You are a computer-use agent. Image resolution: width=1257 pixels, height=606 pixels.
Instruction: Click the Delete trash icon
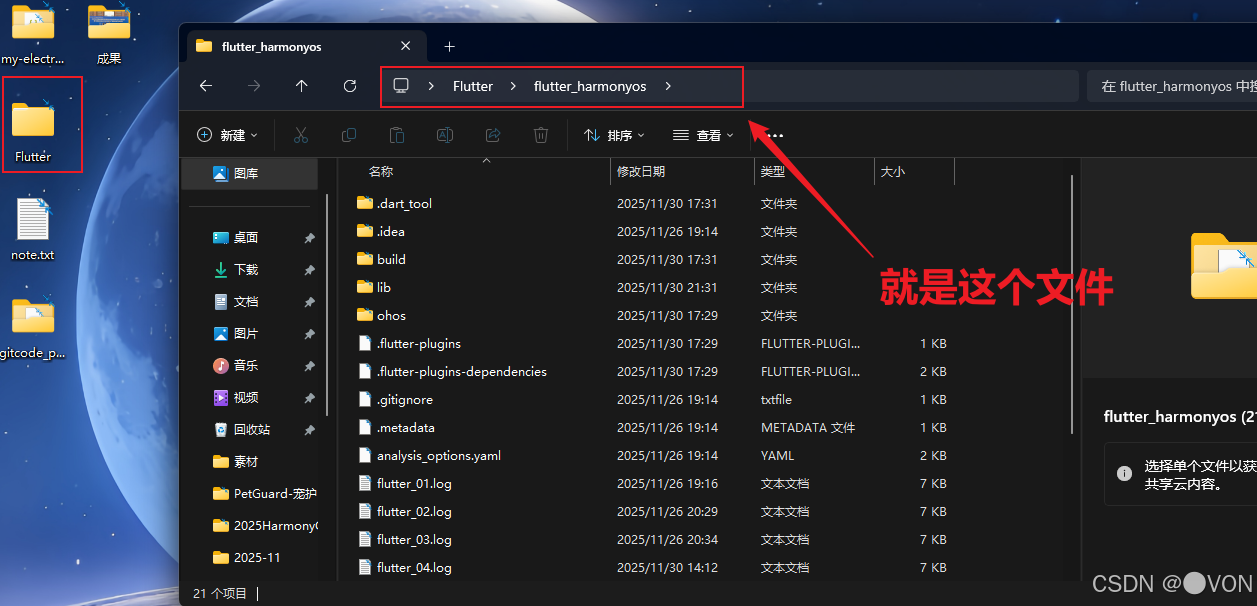(x=541, y=135)
